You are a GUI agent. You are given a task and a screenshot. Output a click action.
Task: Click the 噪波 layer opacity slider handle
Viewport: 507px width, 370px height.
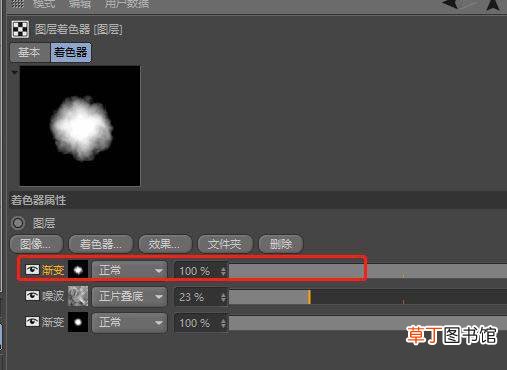pyautogui.click(x=309, y=297)
